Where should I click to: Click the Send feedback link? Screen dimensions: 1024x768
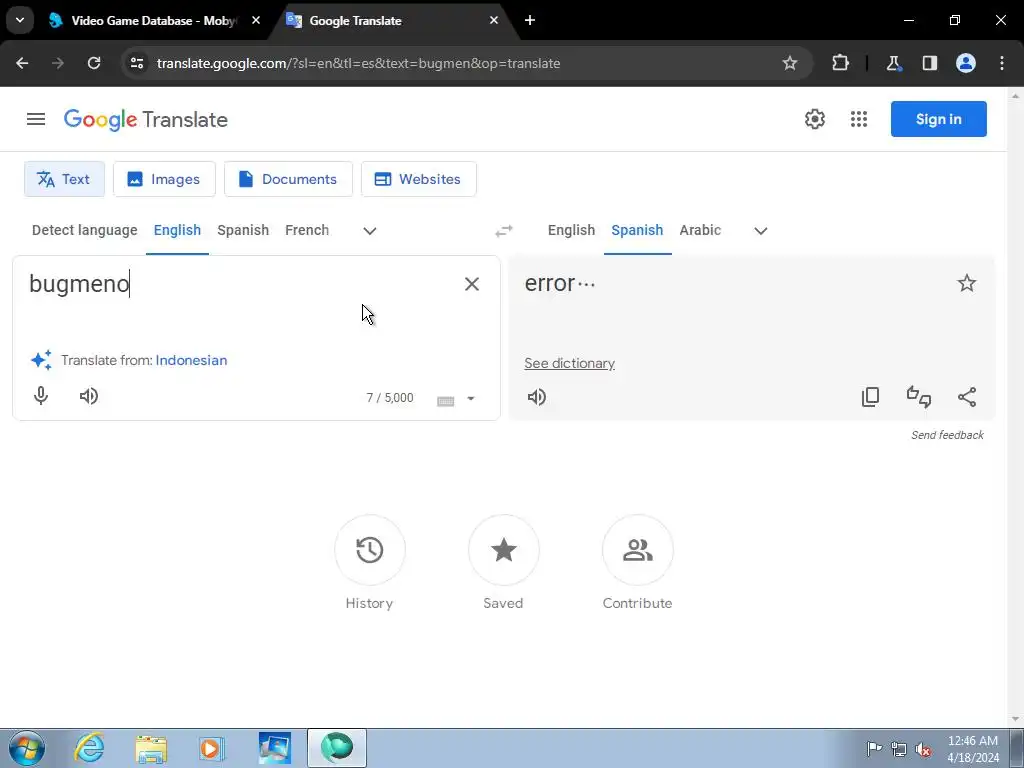(947, 435)
